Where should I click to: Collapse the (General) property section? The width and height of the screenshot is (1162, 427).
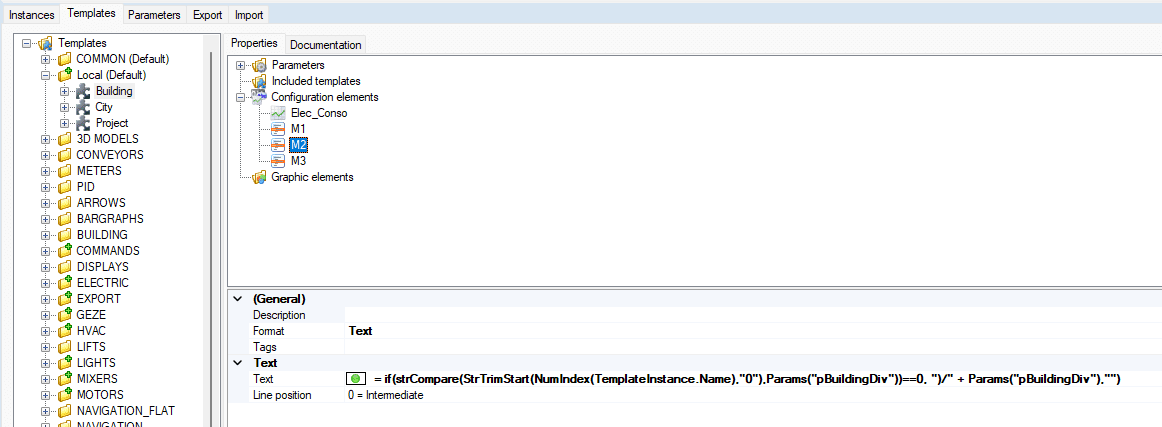237,299
